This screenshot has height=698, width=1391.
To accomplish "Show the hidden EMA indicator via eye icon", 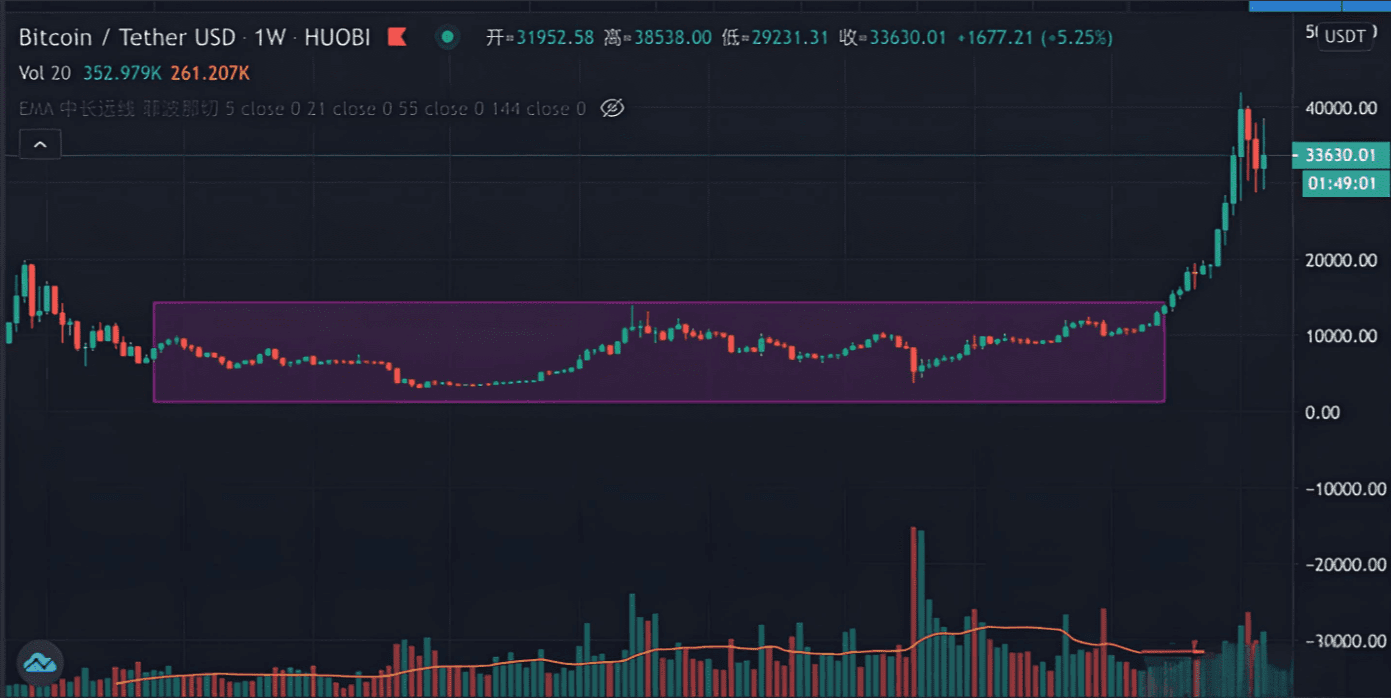I will 612,108.
